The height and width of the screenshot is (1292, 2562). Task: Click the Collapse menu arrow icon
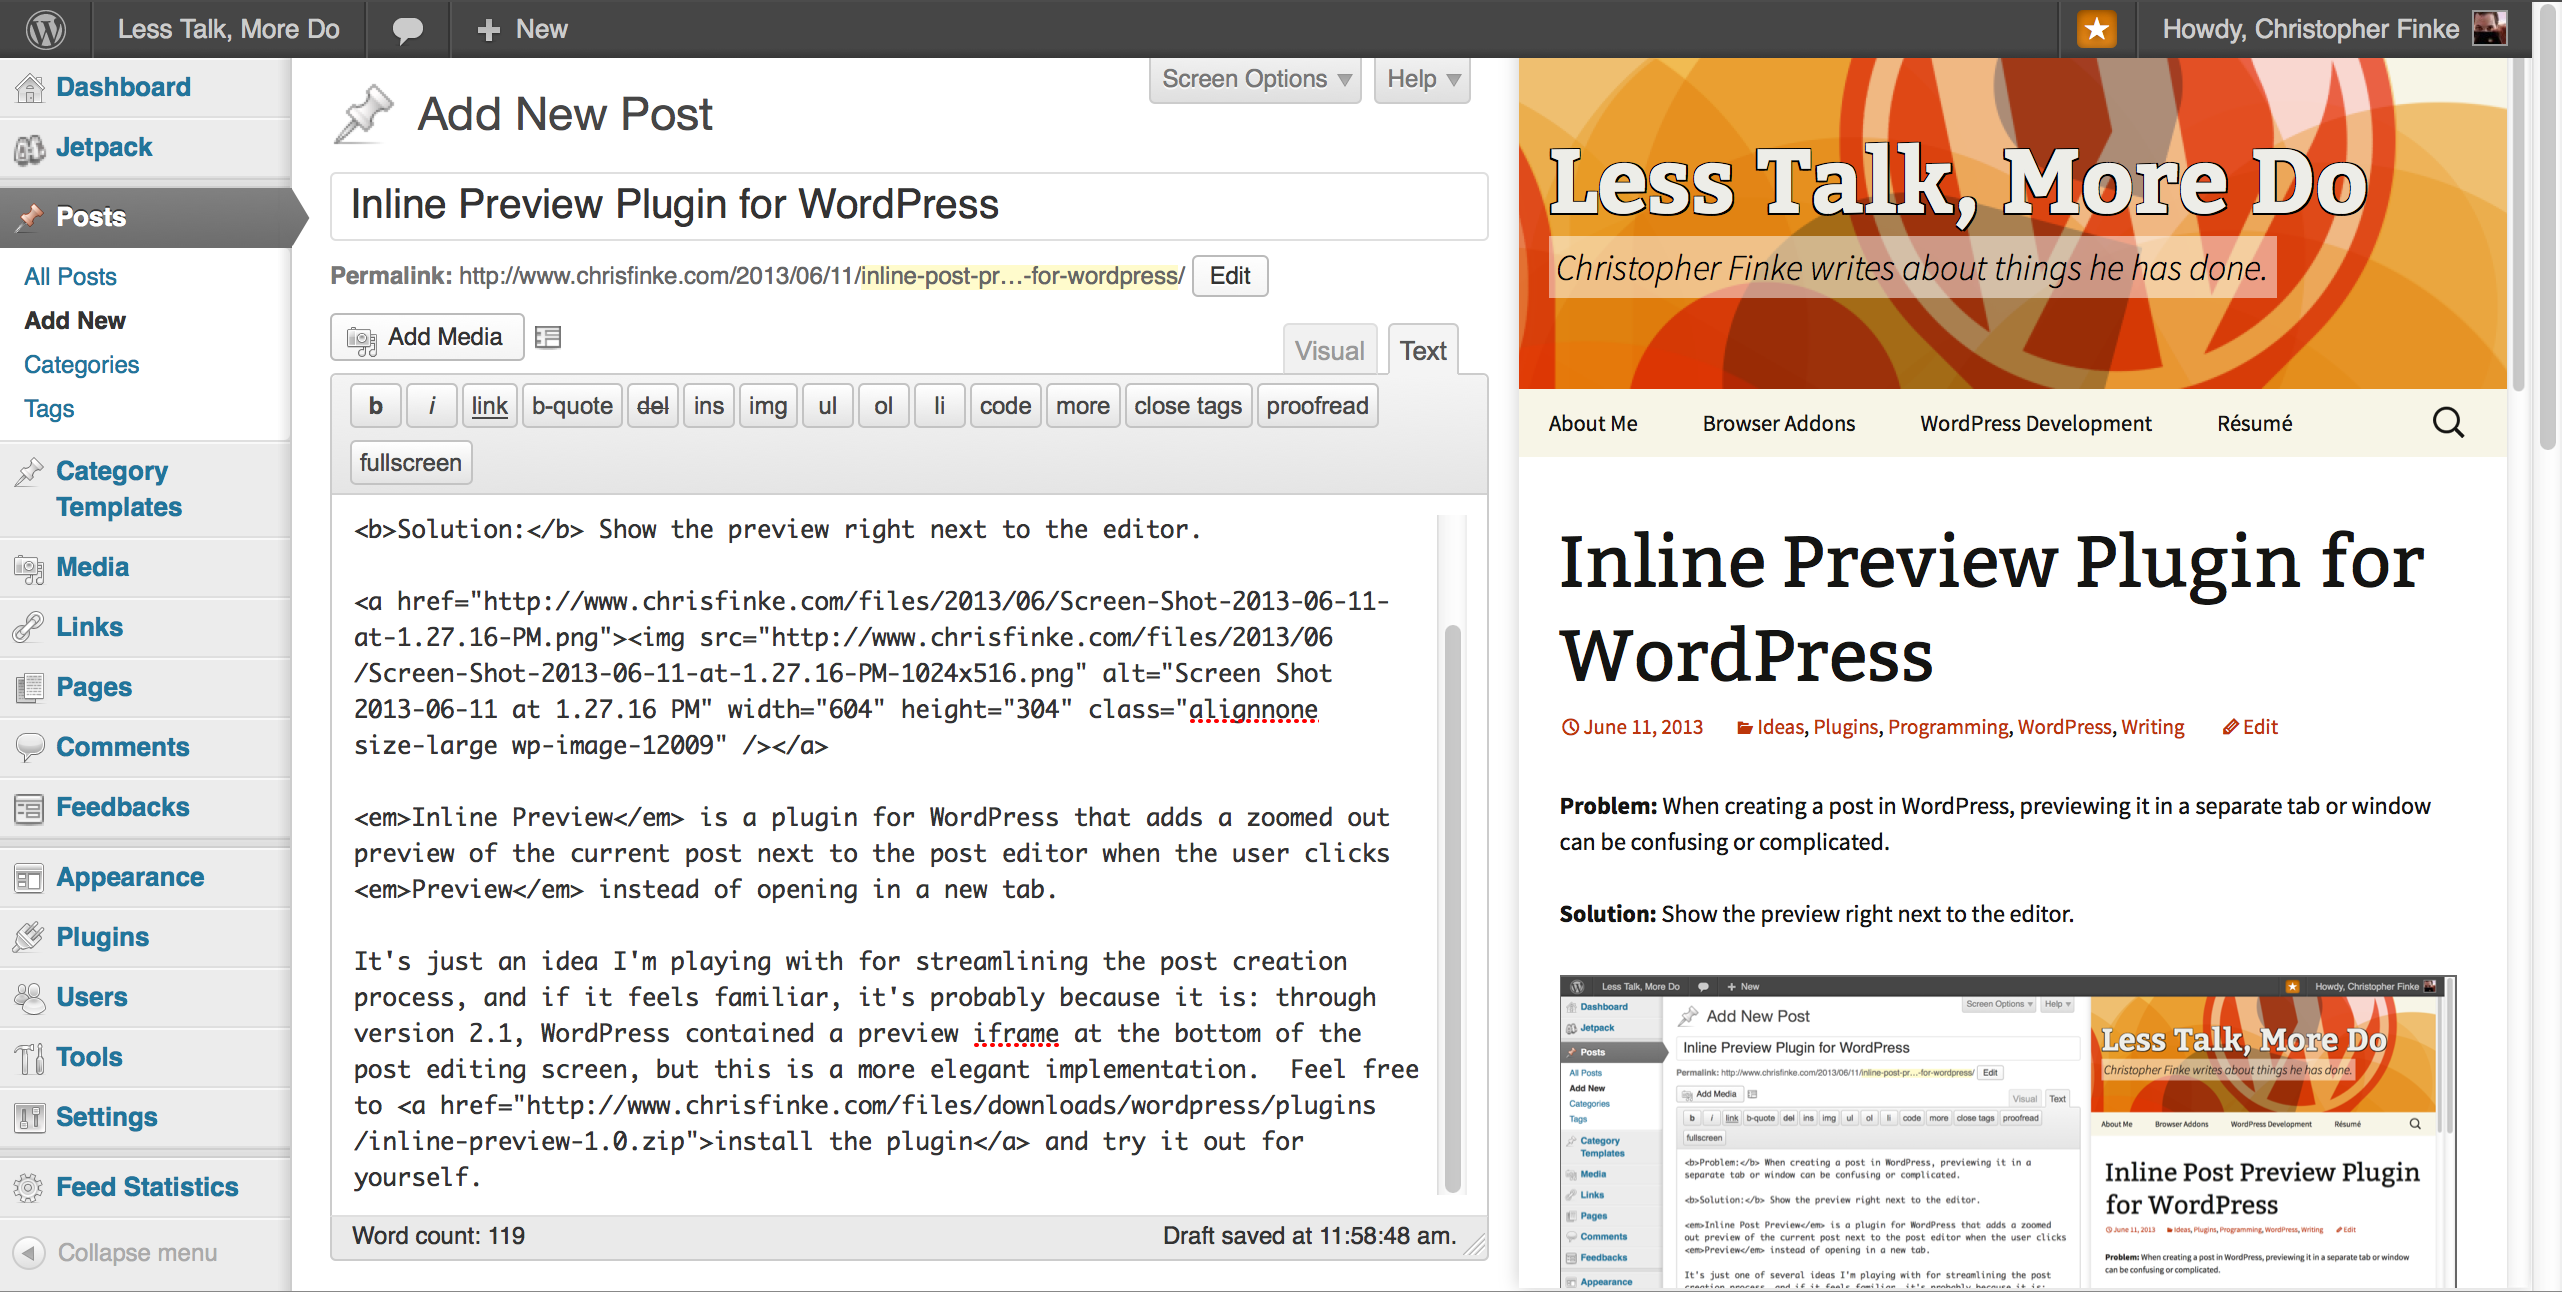[30, 1253]
